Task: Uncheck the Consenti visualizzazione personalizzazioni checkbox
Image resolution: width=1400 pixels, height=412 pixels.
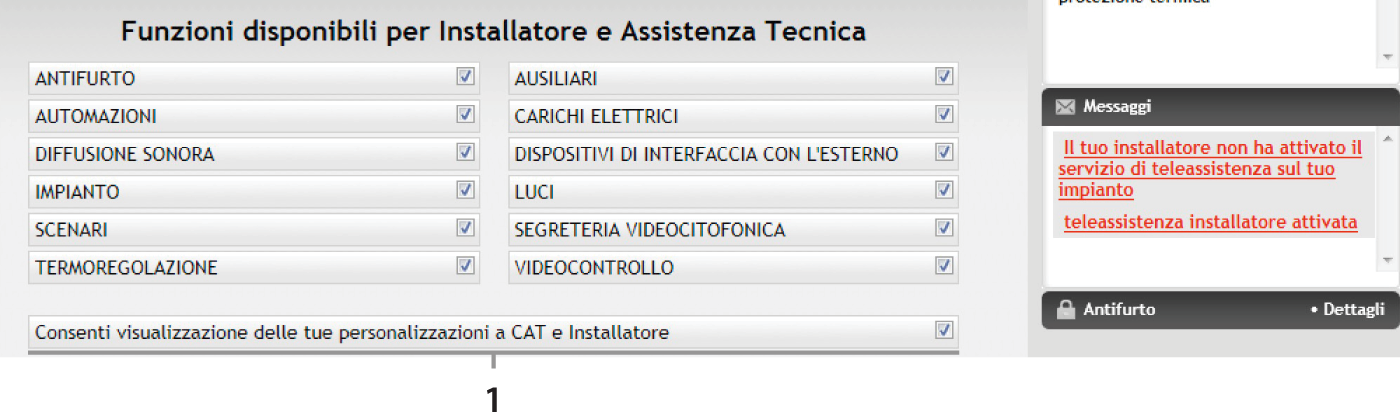Action: point(943,330)
